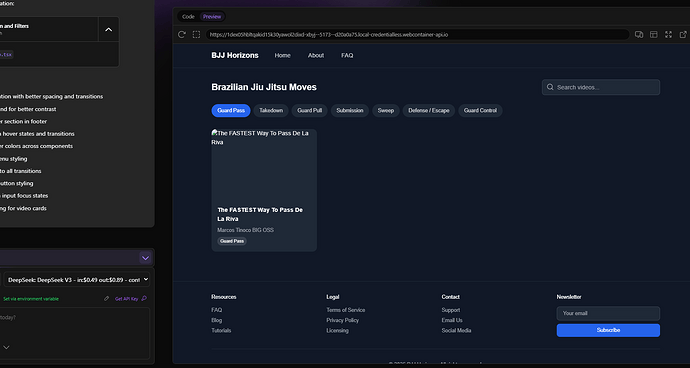The height and width of the screenshot is (368, 690).
Task: Click the blue Subscribe button
Action: coord(608,330)
